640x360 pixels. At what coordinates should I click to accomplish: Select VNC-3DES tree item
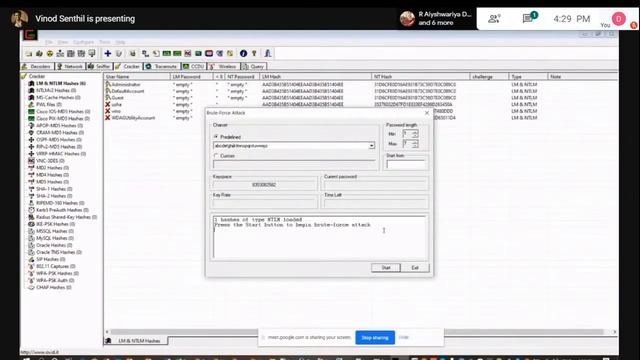(x=50, y=161)
